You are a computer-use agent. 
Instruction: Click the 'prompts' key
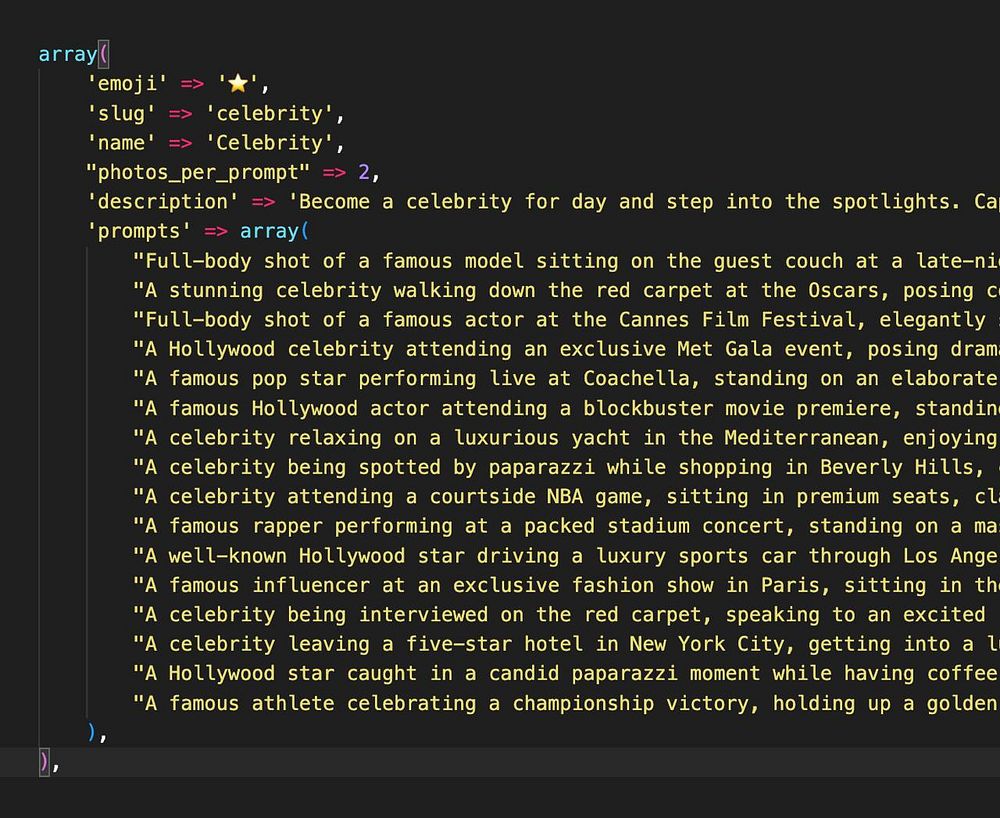pyautogui.click(x=139, y=231)
